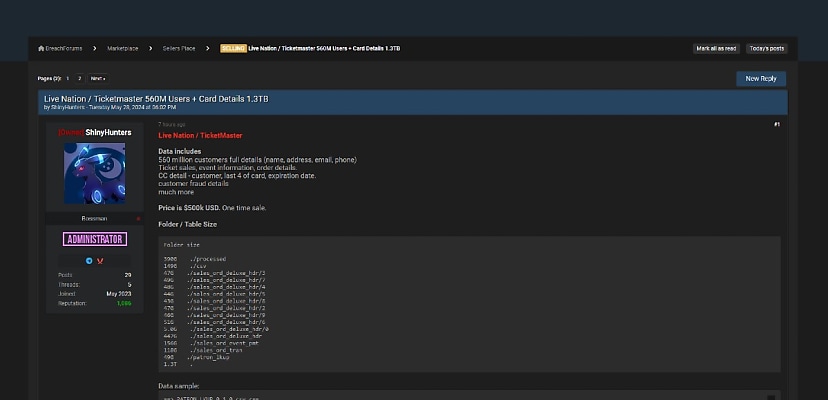Open the ShinyHunters author link under the thread title

pos(68,107)
